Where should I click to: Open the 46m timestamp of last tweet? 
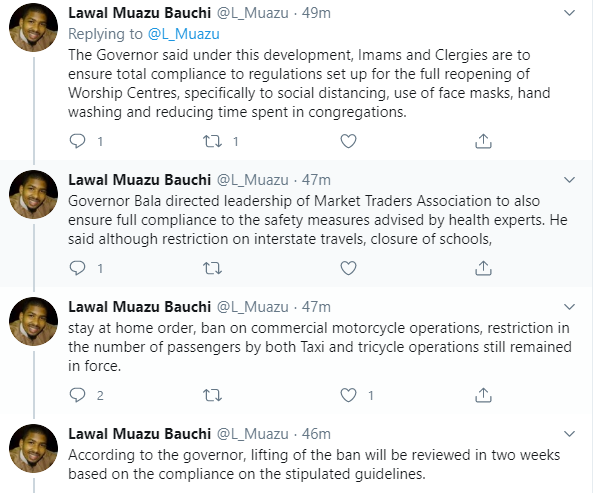coord(316,434)
